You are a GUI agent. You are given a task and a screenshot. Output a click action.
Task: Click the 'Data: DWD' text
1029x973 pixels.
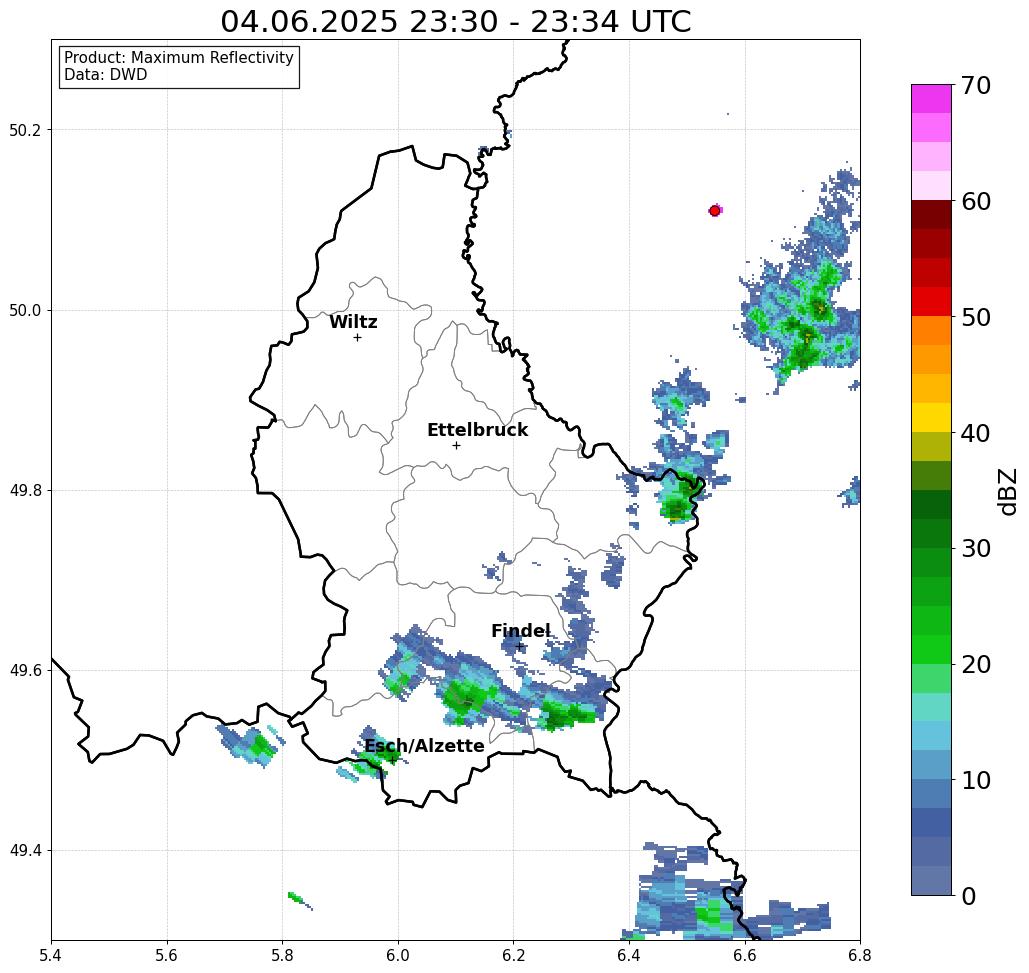coord(106,75)
